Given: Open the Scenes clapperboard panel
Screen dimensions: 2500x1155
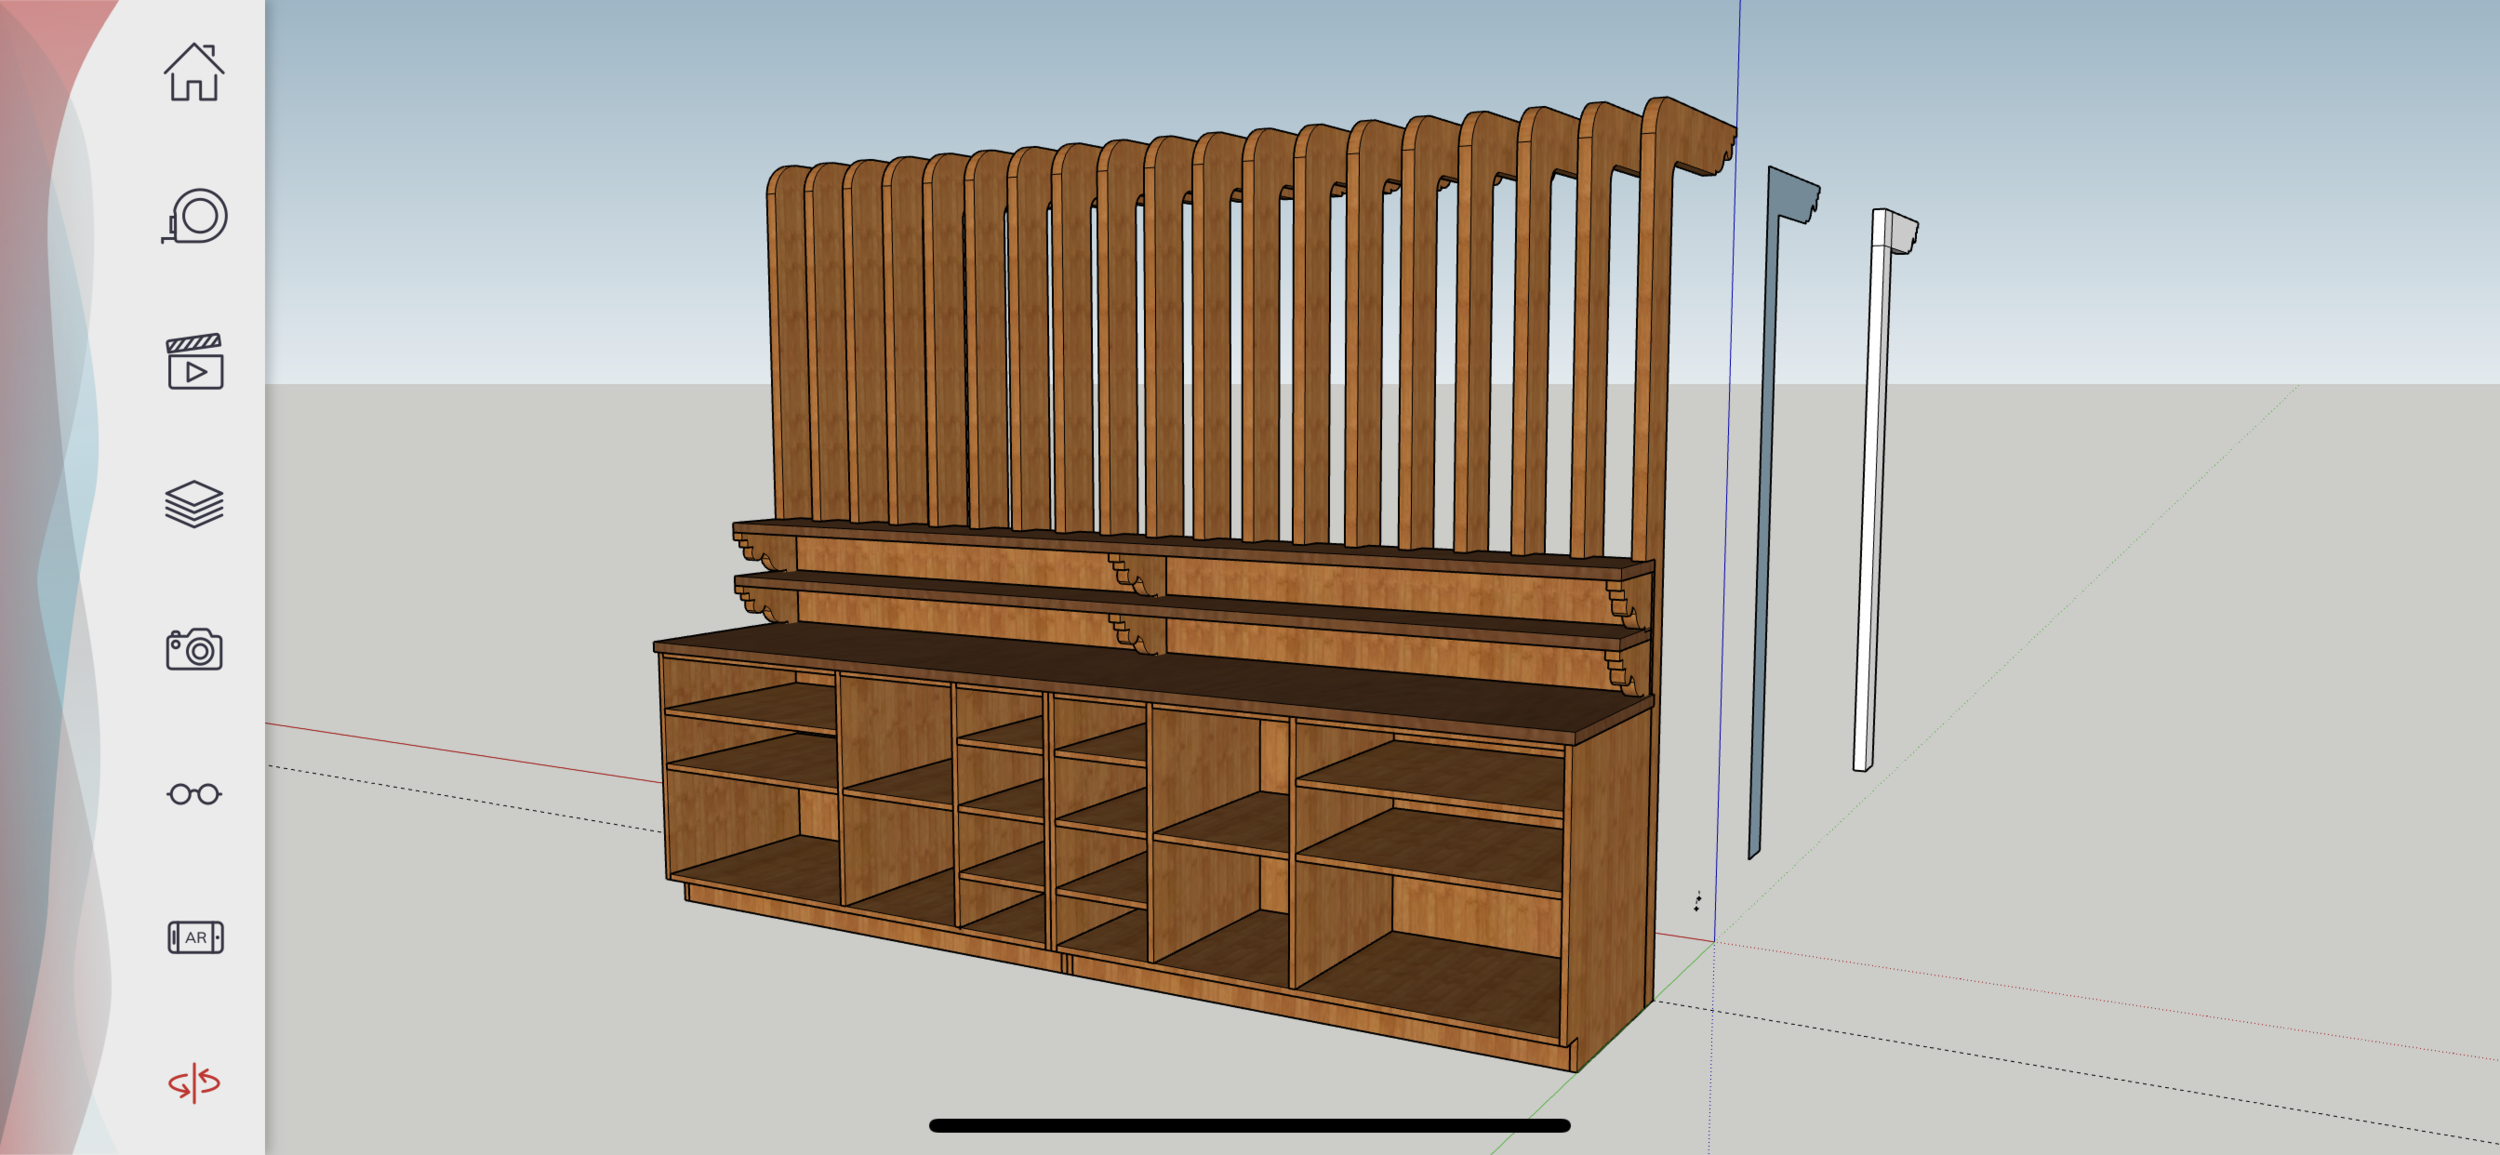Looking at the screenshot, I should point(195,362).
